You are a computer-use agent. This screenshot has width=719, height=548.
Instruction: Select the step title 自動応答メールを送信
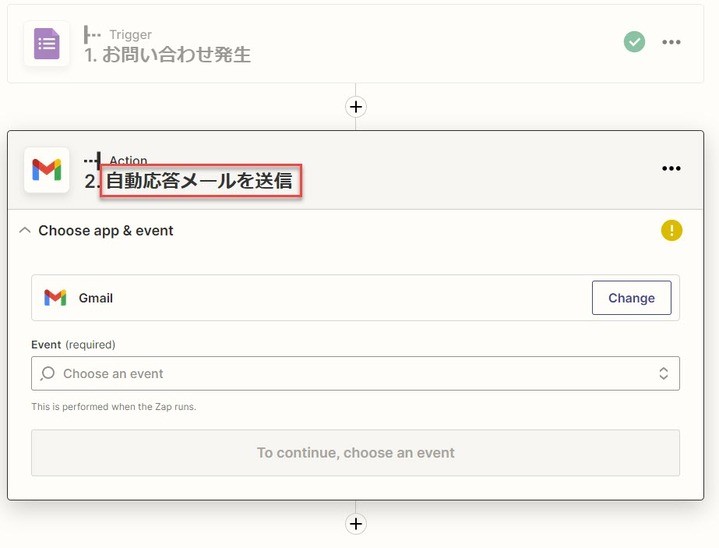(200, 181)
